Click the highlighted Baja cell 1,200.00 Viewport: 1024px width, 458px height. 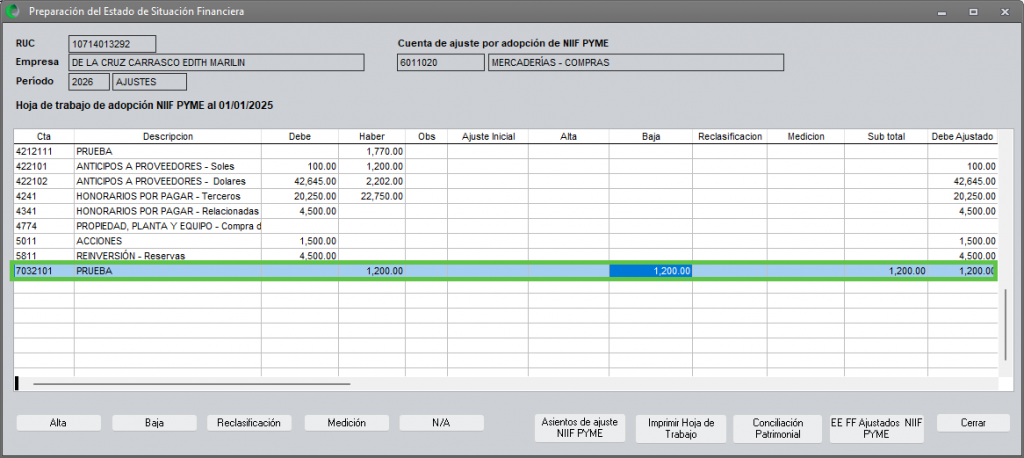(x=650, y=271)
